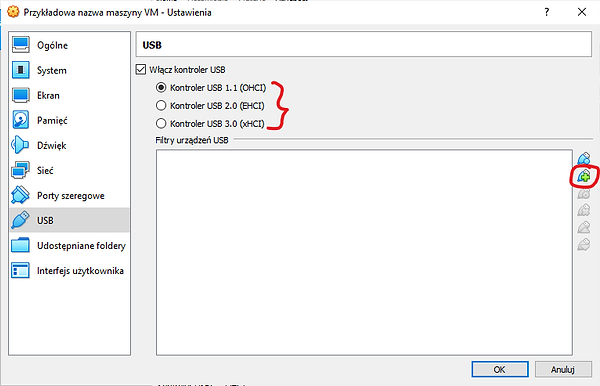
Task: Click the edit USB filter icon
Action: (x=584, y=194)
